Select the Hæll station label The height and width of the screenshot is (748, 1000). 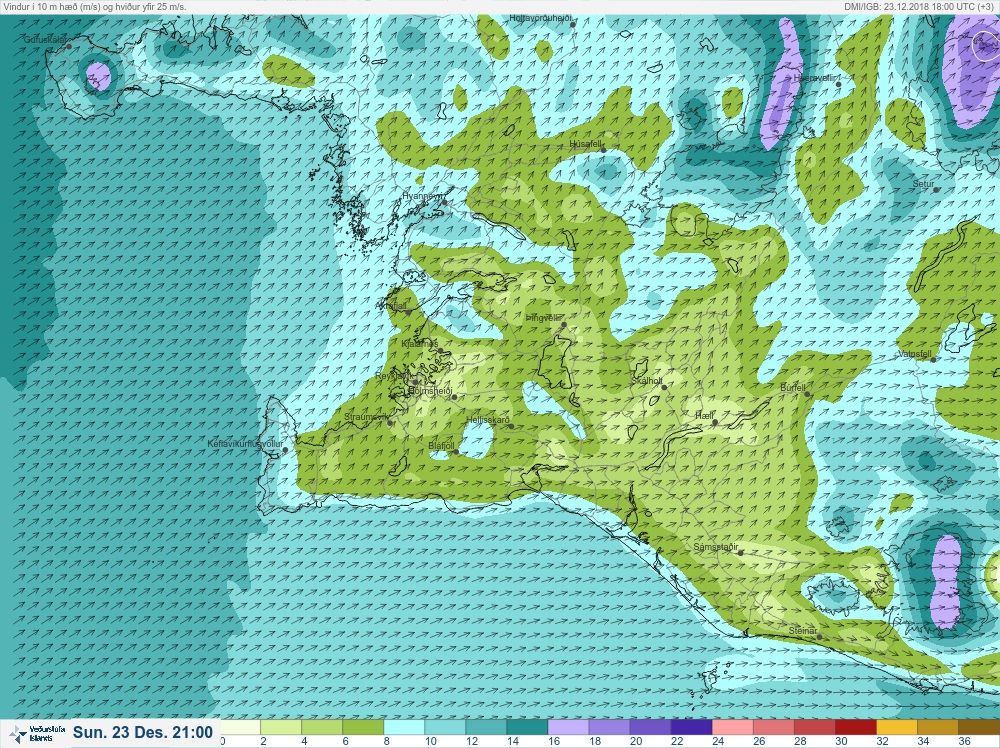coord(704,416)
